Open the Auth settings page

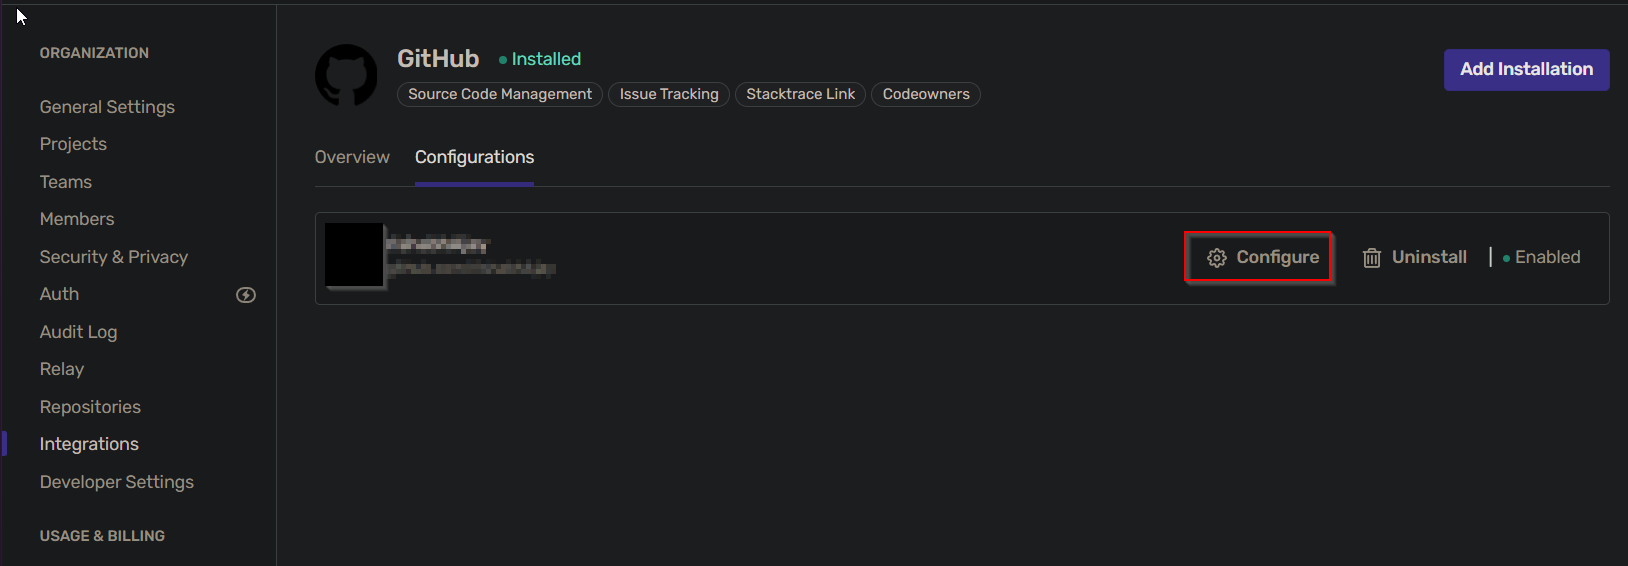click(59, 294)
